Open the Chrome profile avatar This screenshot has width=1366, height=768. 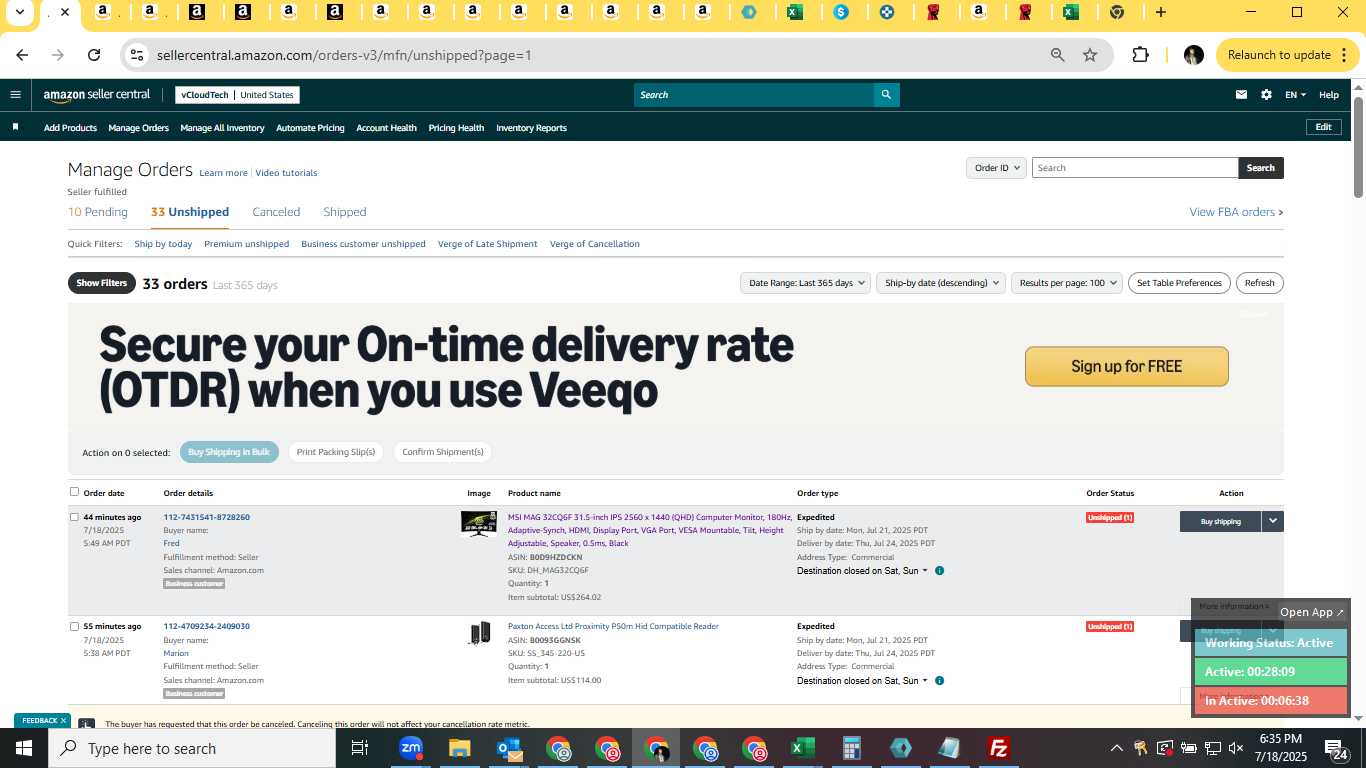tap(1193, 55)
